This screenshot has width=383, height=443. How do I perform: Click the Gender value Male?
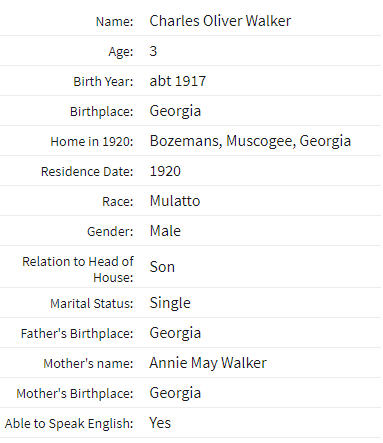(165, 231)
